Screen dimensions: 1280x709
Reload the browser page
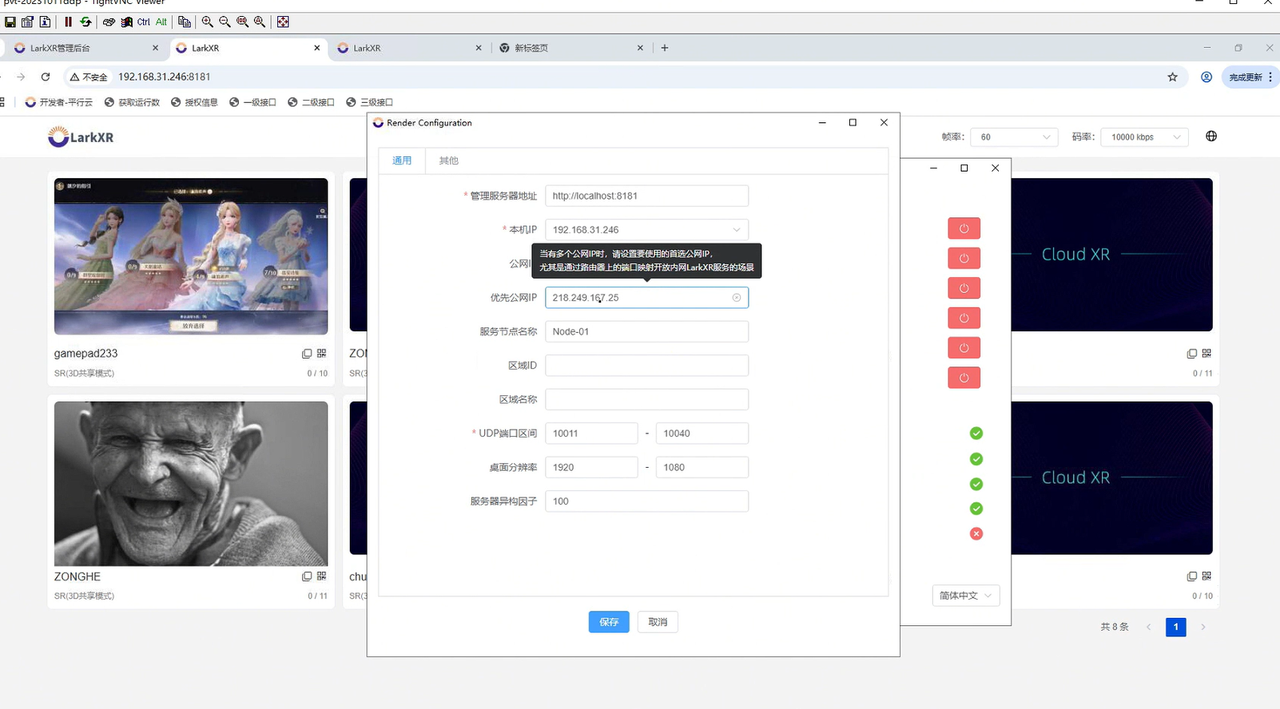[45, 77]
